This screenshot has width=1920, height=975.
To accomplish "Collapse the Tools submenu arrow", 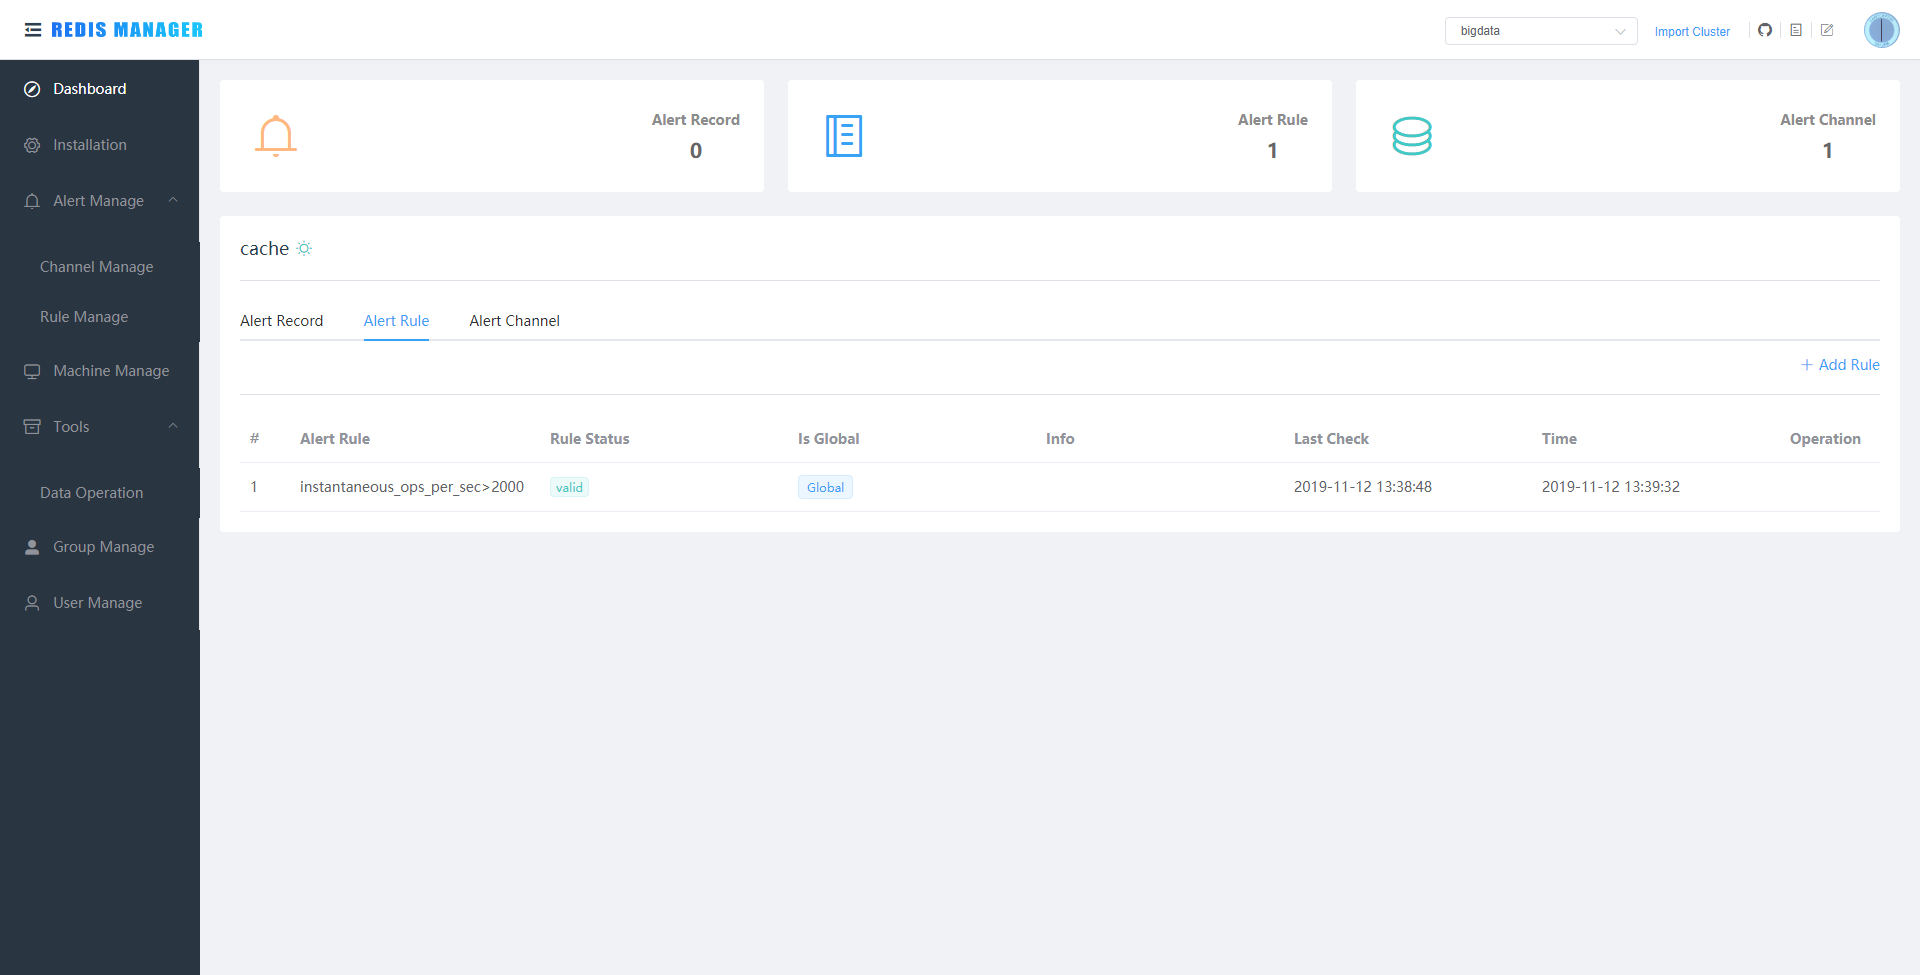I will point(173,426).
